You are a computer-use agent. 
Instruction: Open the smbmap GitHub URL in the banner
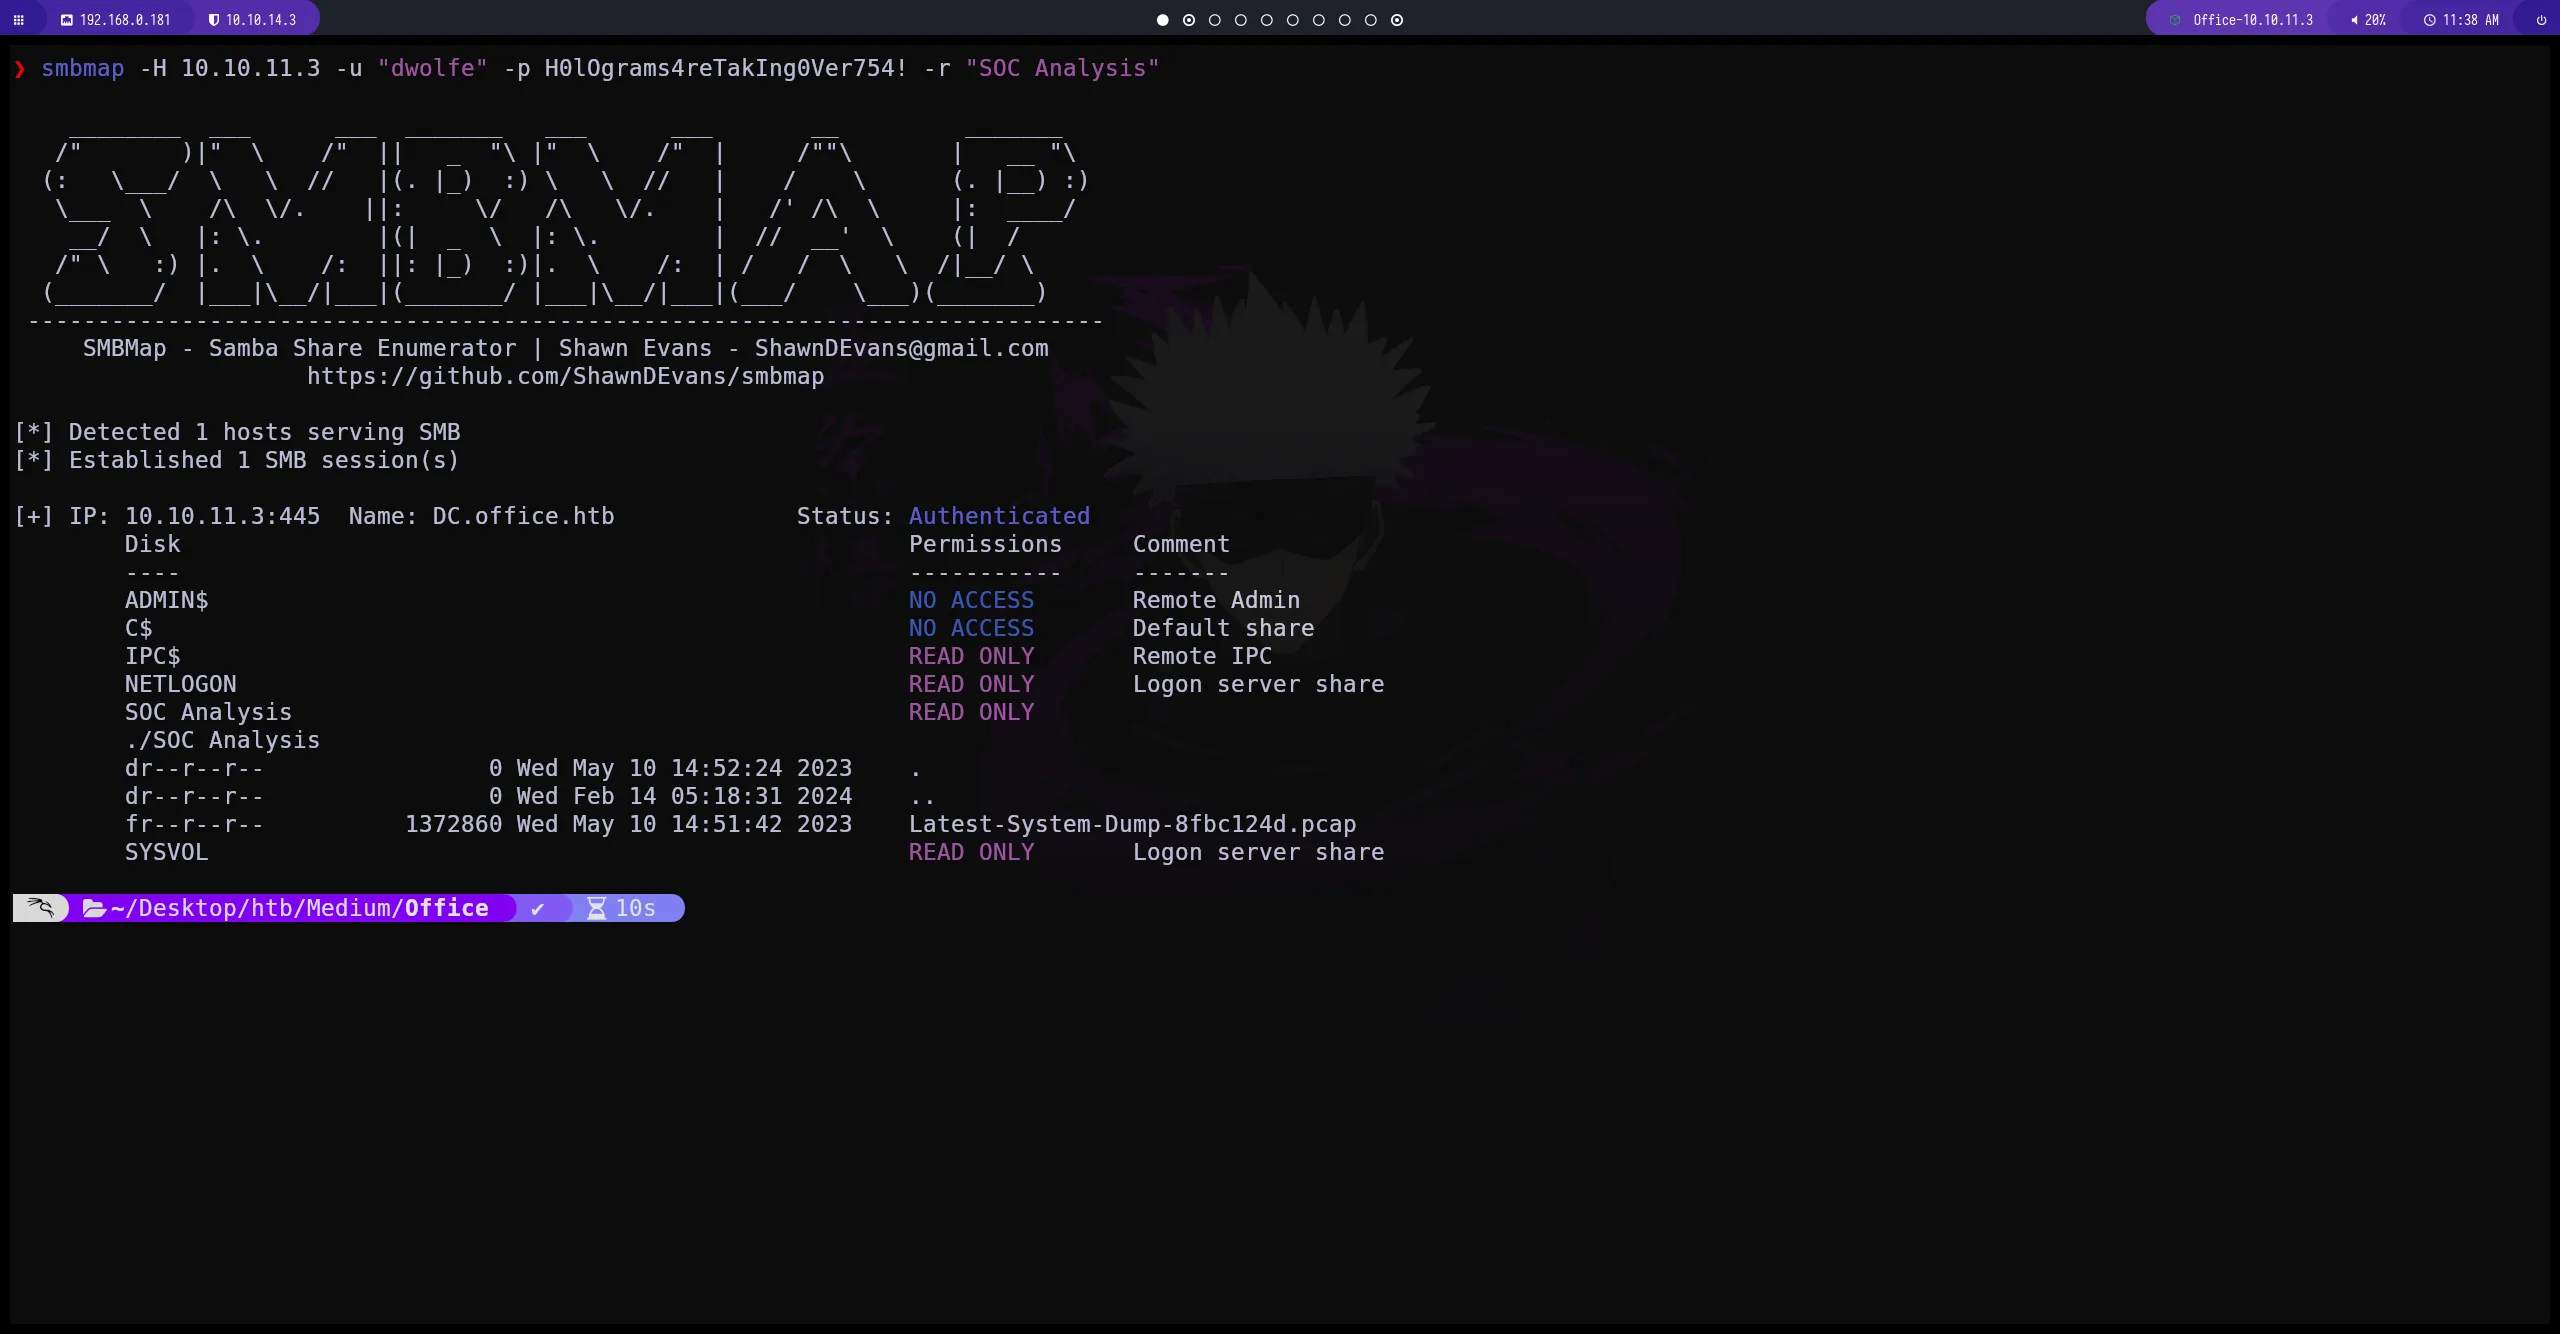tap(565, 377)
